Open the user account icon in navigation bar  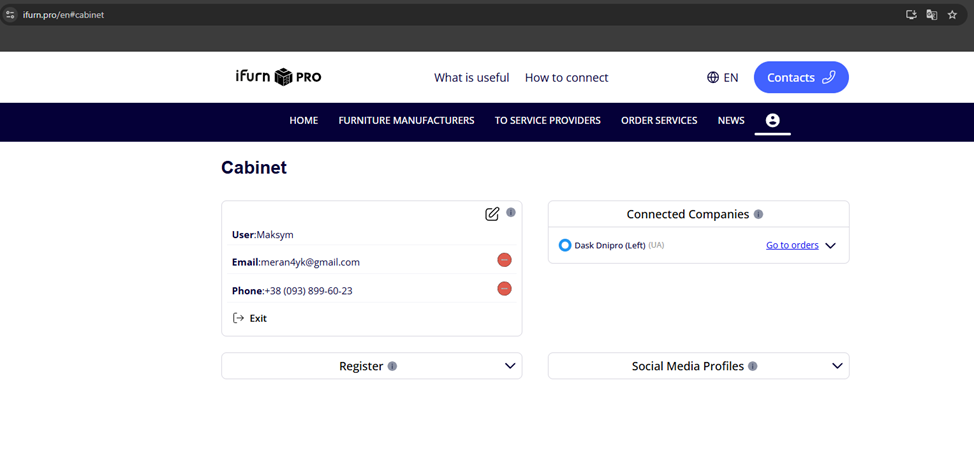pos(772,120)
